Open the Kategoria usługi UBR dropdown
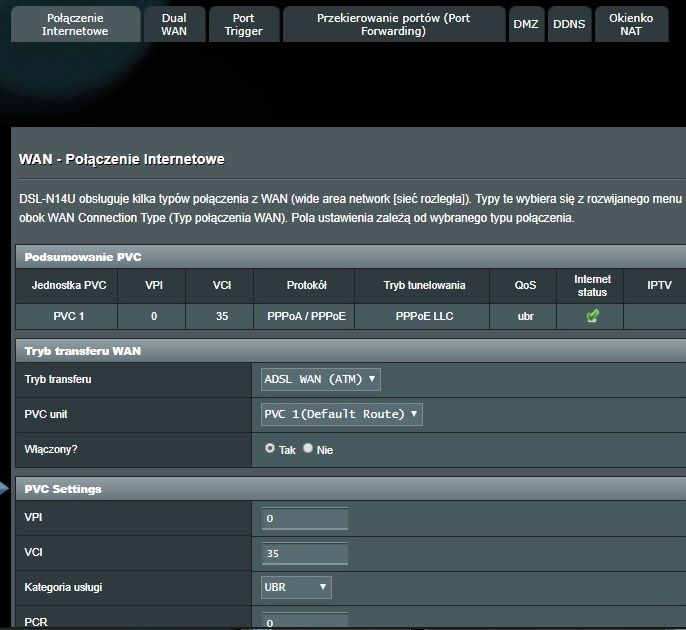Image resolution: width=686 pixels, height=630 pixels. pyautogui.click(x=296, y=587)
